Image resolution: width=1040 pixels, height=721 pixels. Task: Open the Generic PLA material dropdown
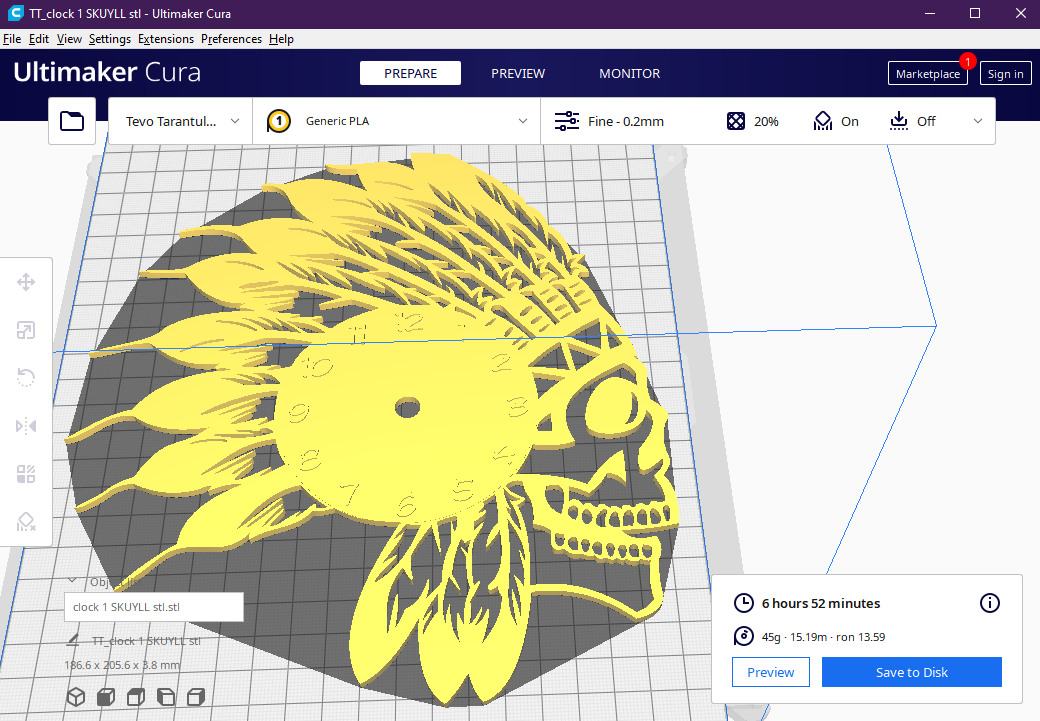(396, 121)
